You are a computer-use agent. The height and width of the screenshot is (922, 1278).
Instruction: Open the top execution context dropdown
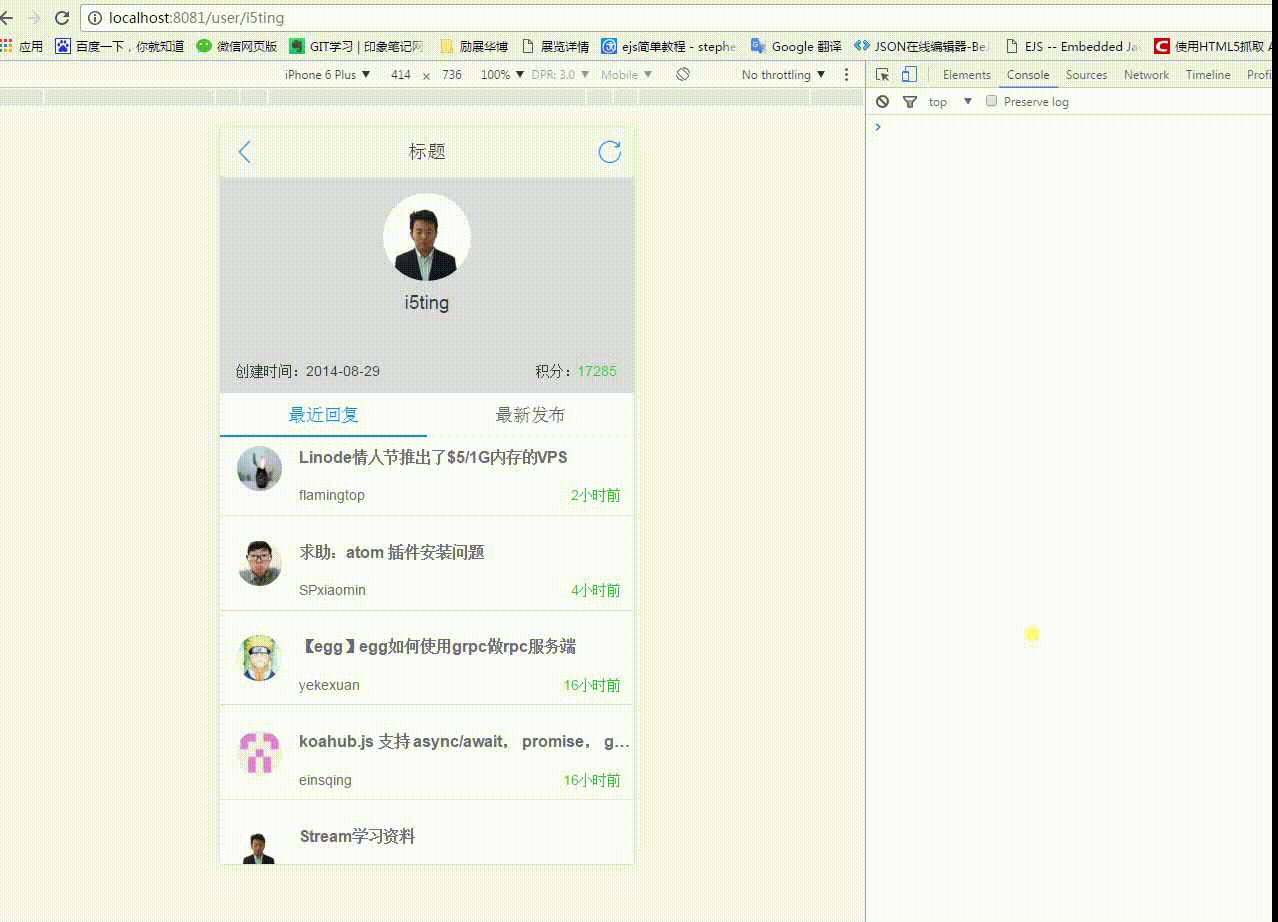950,102
